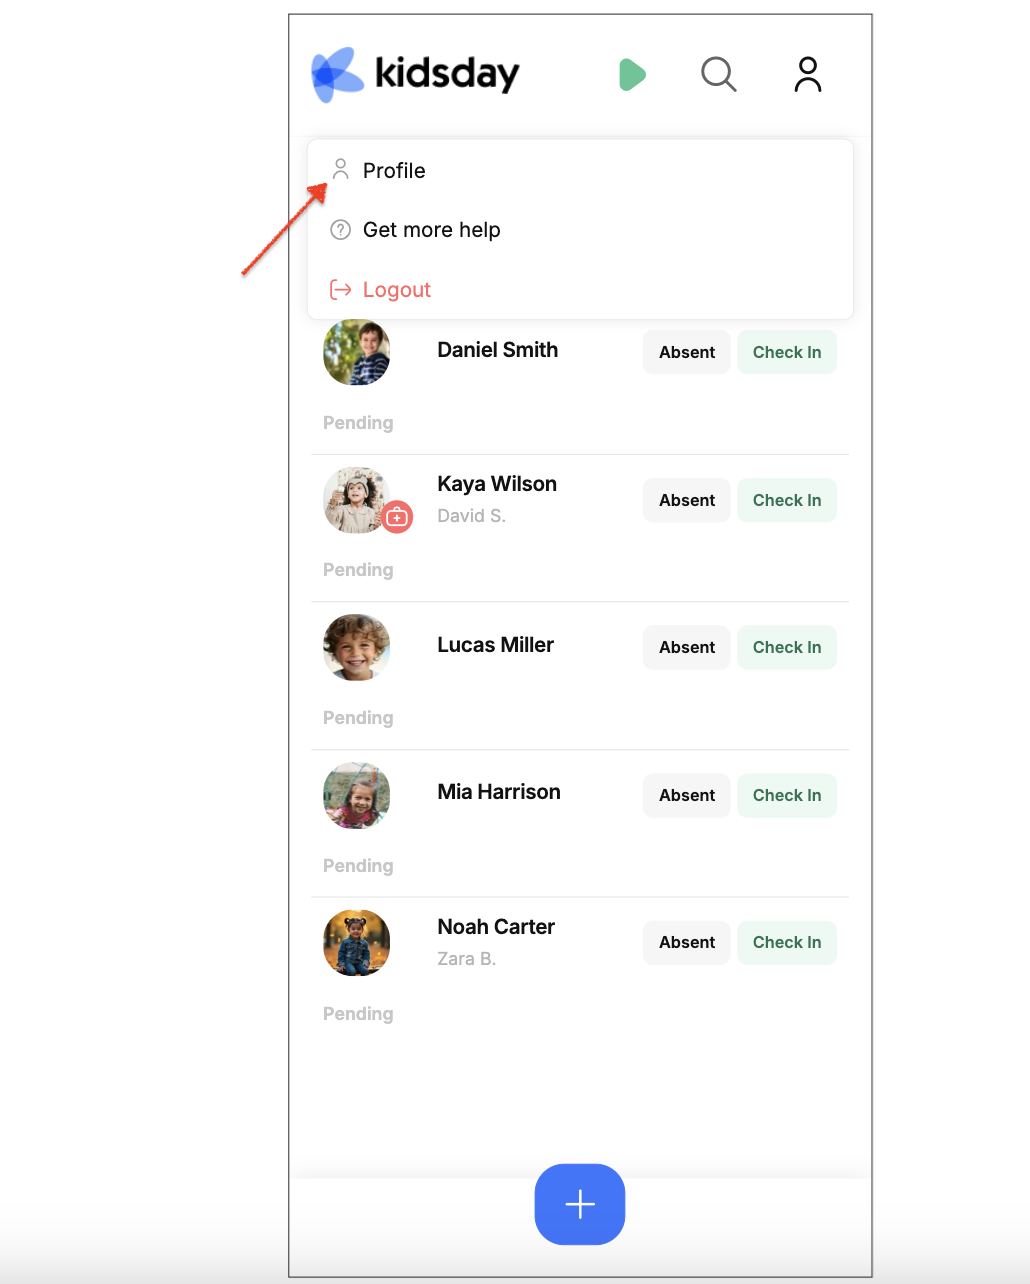Screen dimensions: 1030x1284
Task: Tap the blue plus add button
Action: coord(580,1204)
